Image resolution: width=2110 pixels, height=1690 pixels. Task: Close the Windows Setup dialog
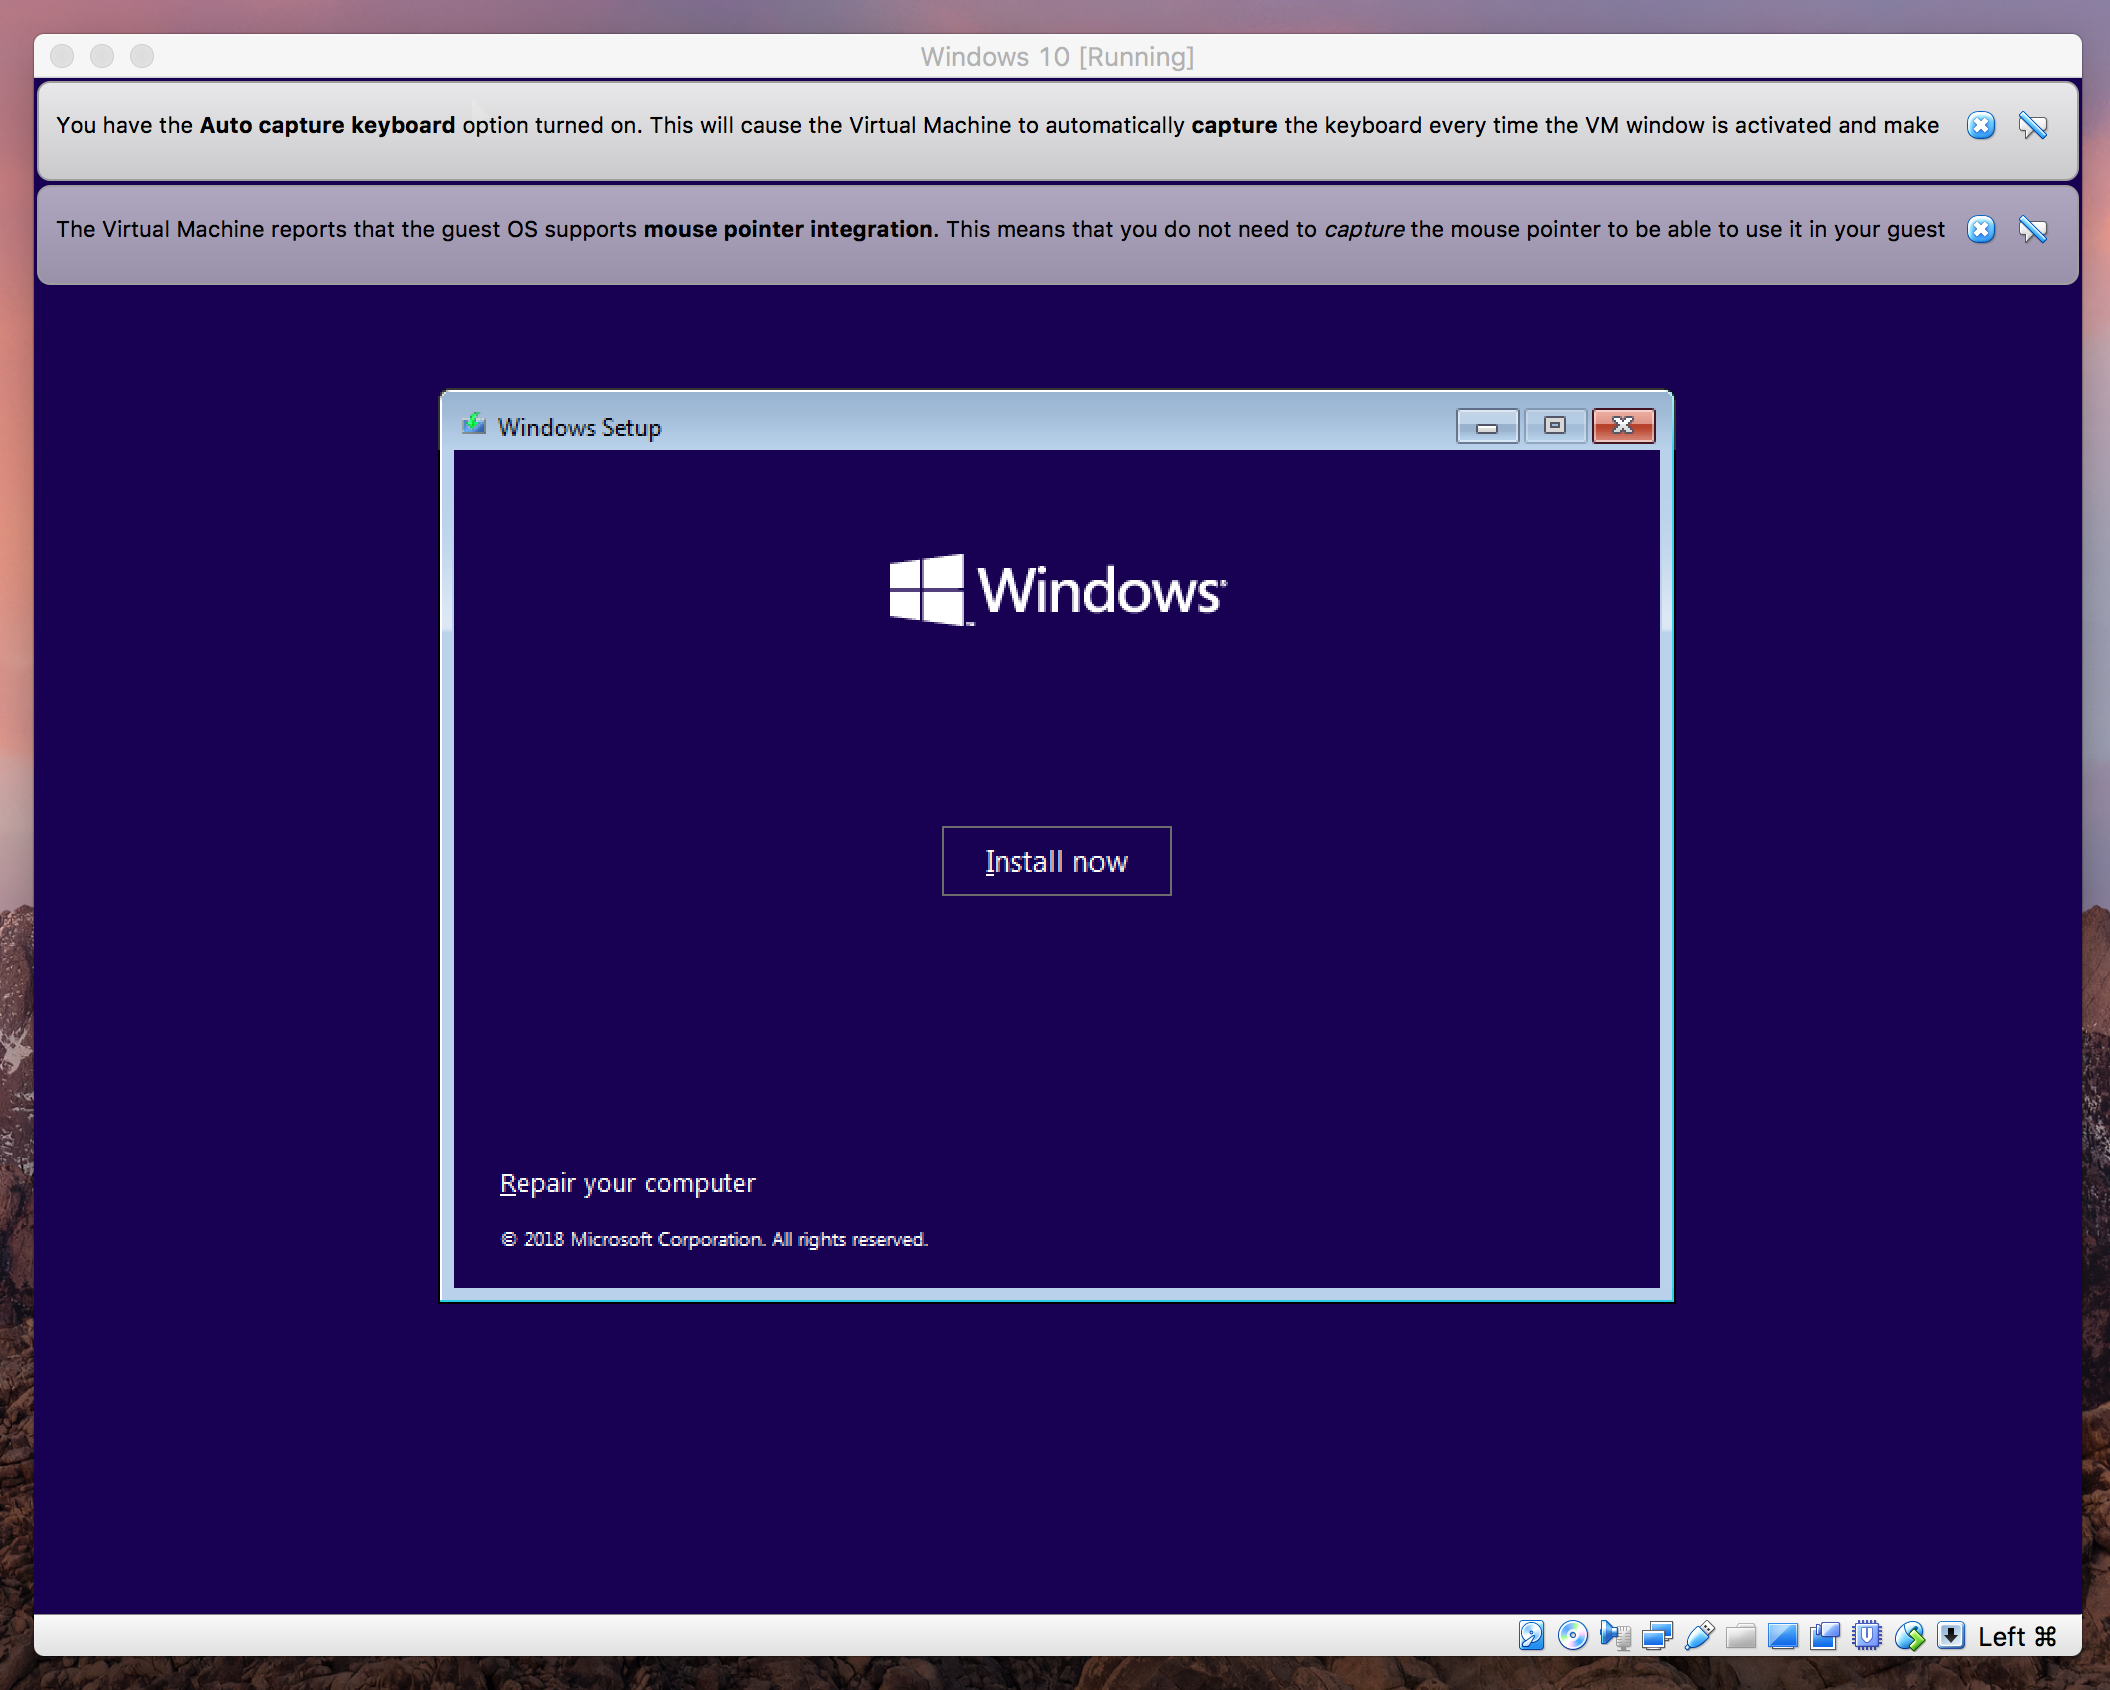(x=1623, y=426)
